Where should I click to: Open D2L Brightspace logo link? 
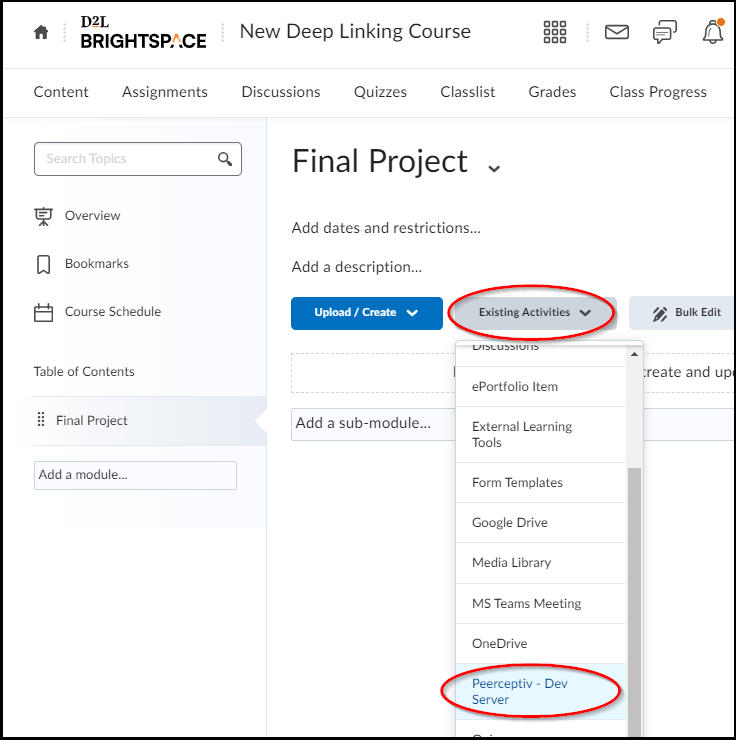[x=143, y=32]
